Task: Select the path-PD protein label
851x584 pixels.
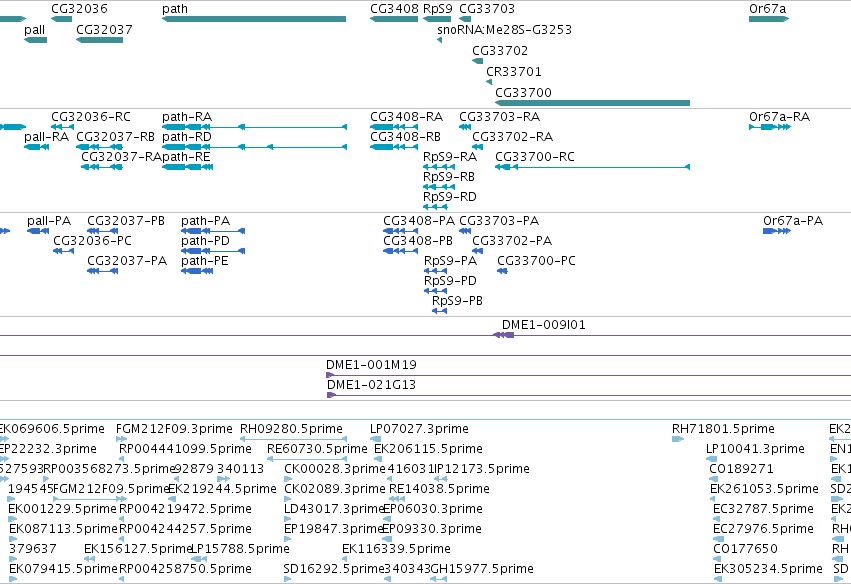Action: tap(205, 241)
